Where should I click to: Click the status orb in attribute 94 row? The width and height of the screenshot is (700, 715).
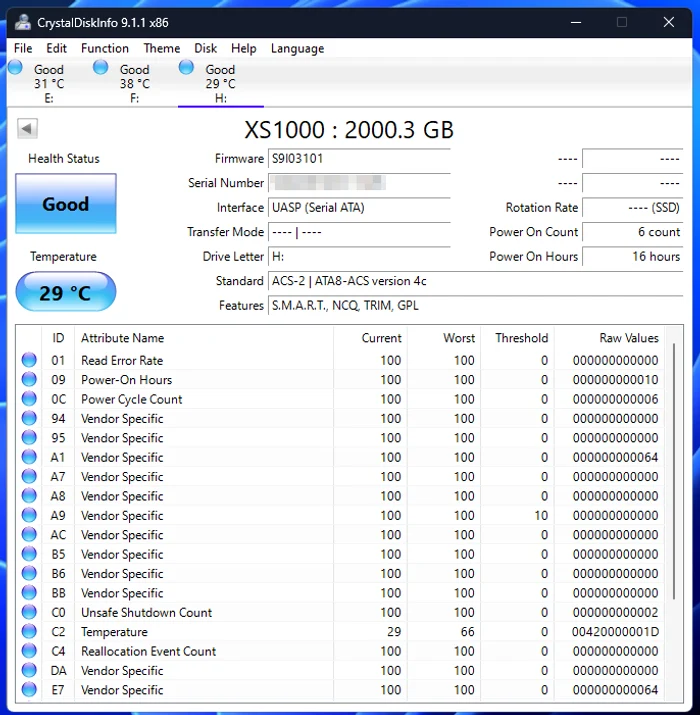click(x=29, y=418)
